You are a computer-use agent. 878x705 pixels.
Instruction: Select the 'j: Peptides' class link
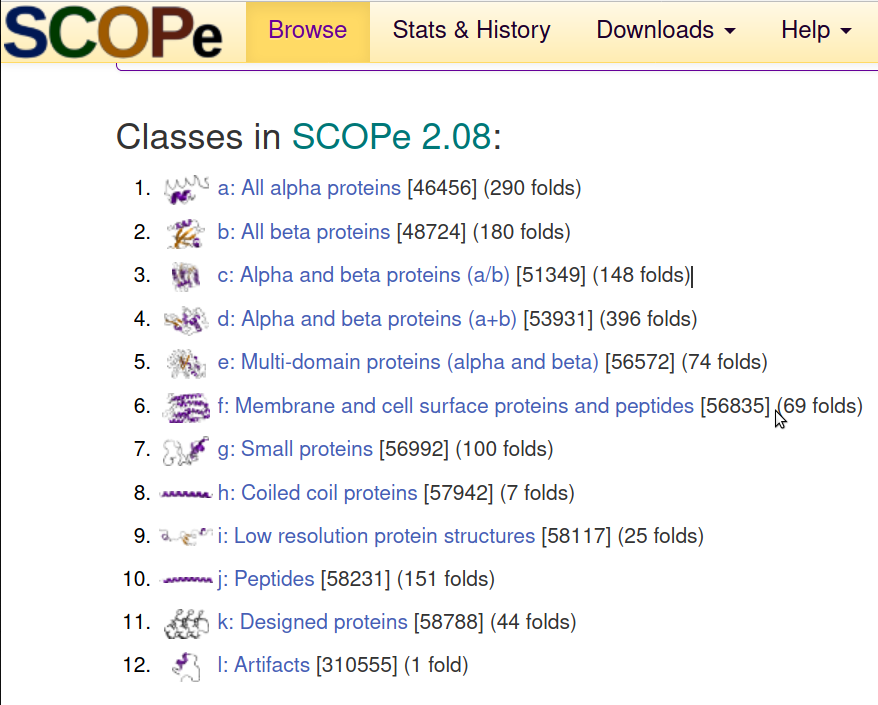click(266, 579)
